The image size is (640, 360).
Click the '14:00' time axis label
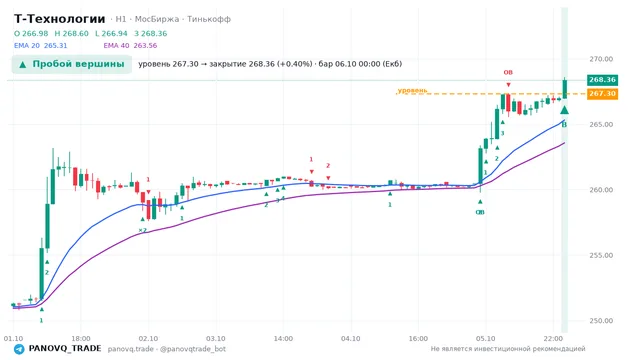(283, 338)
